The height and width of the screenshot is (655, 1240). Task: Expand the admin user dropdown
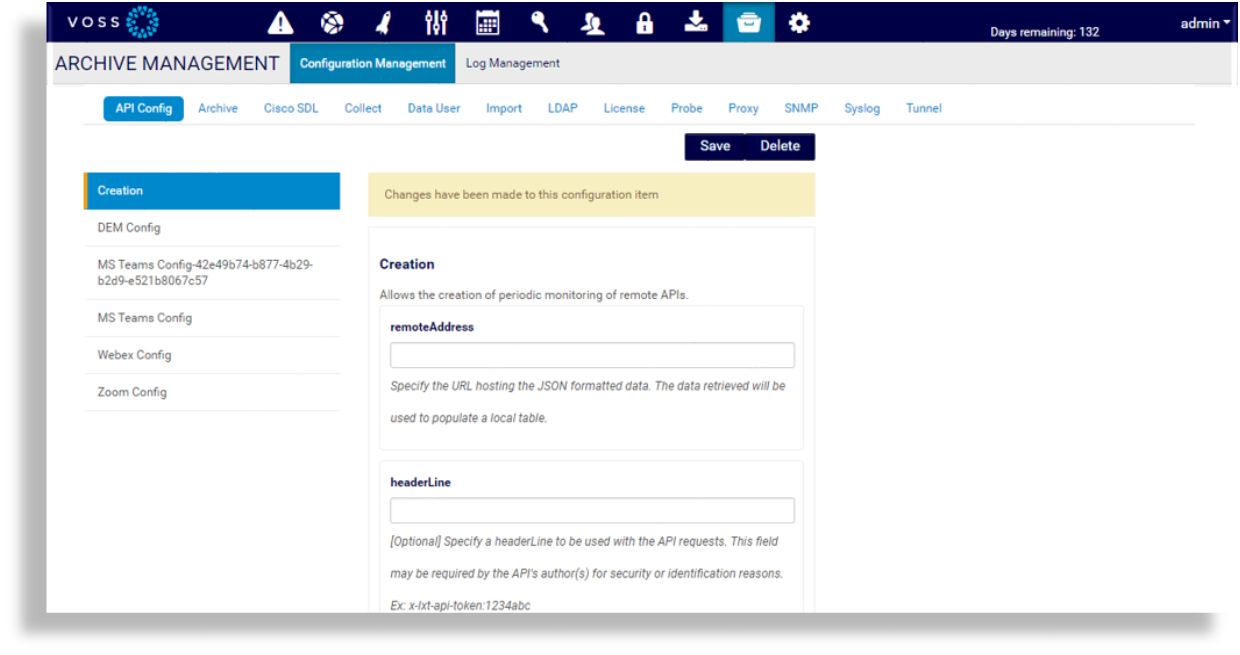click(x=1205, y=23)
